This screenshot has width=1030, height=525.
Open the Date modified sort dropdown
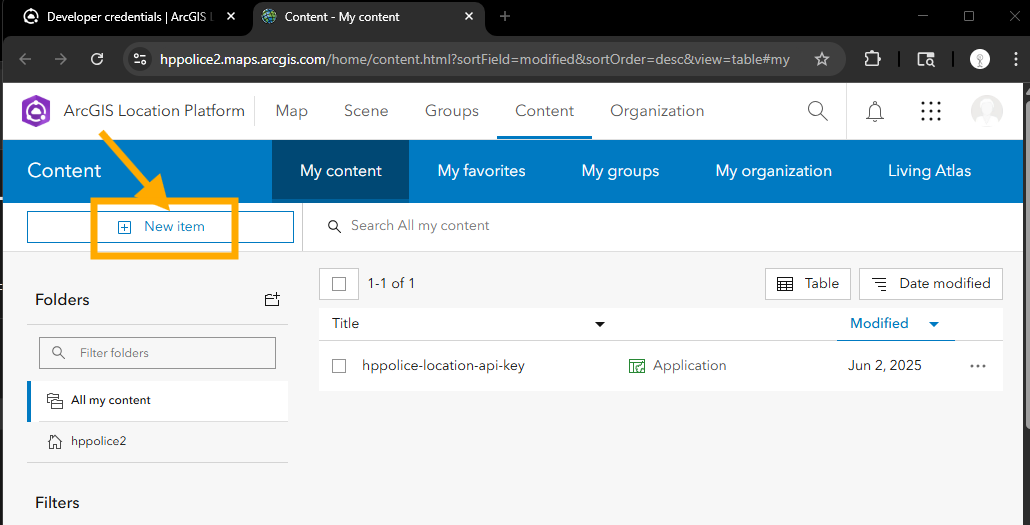click(931, 284)
